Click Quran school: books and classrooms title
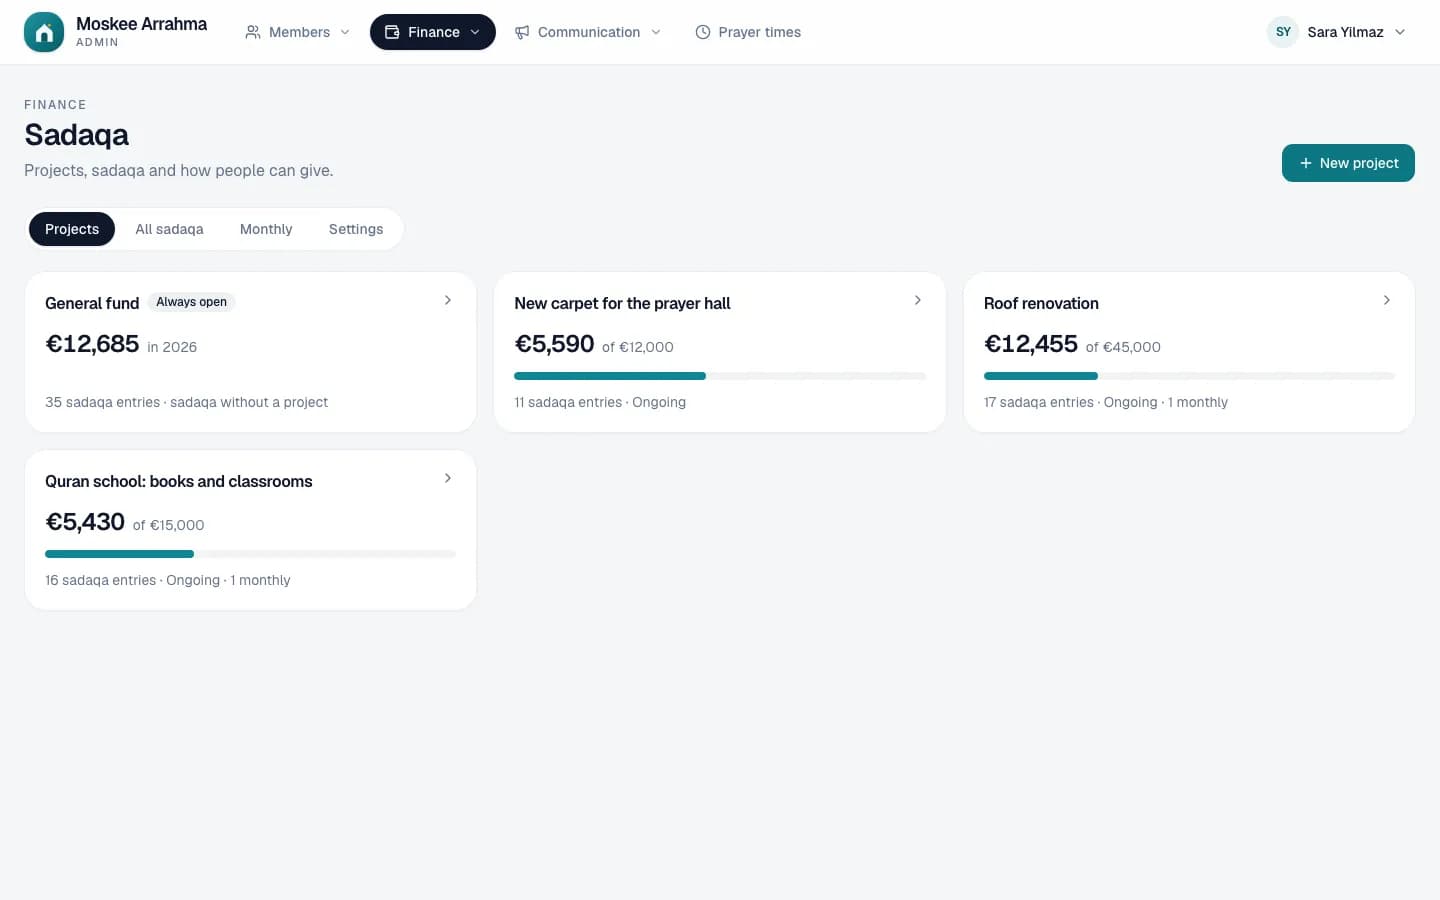Viewport: 1440px width, 900px height. [179, 481]
